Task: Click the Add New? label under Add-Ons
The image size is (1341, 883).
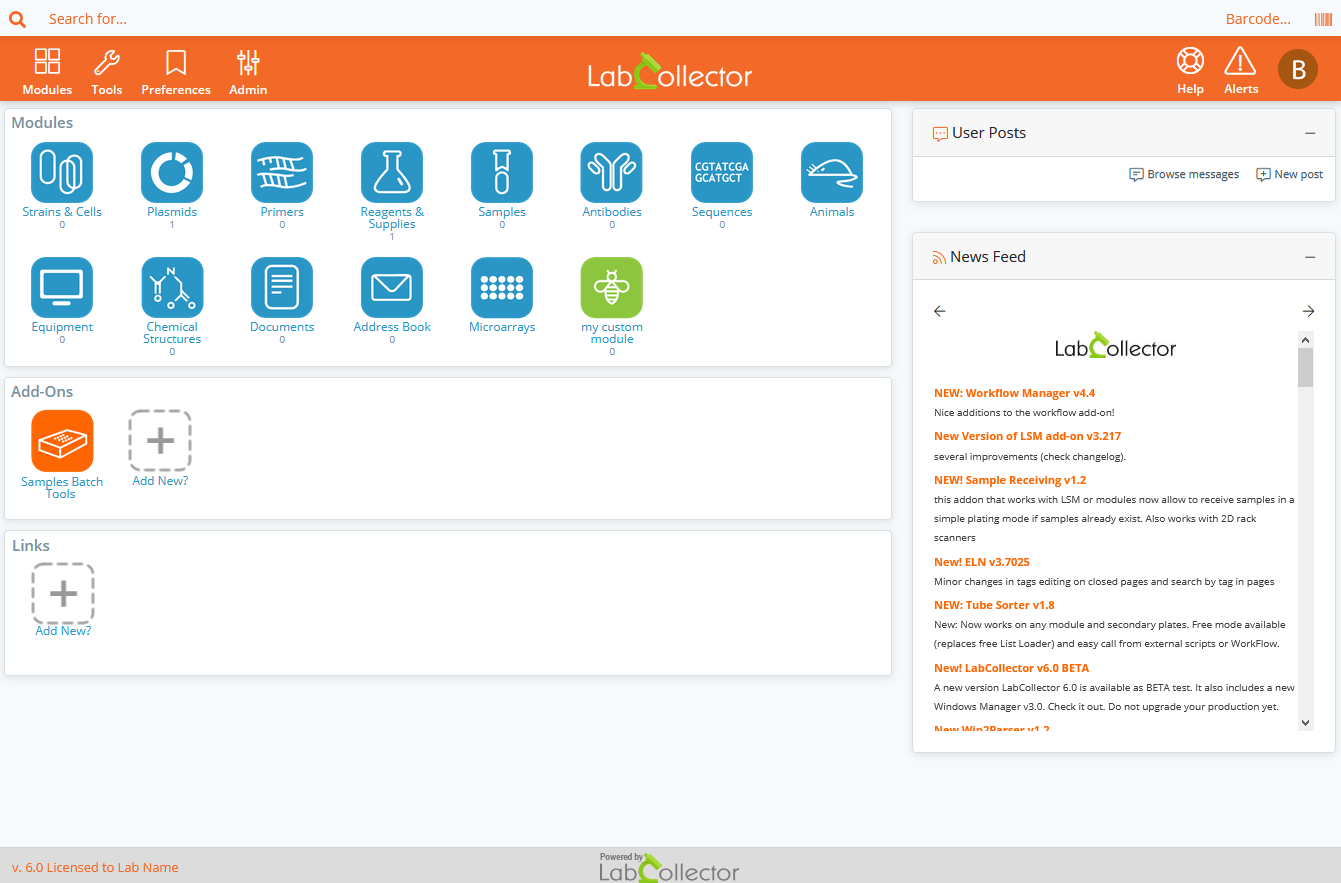Action: pos(160,481)
